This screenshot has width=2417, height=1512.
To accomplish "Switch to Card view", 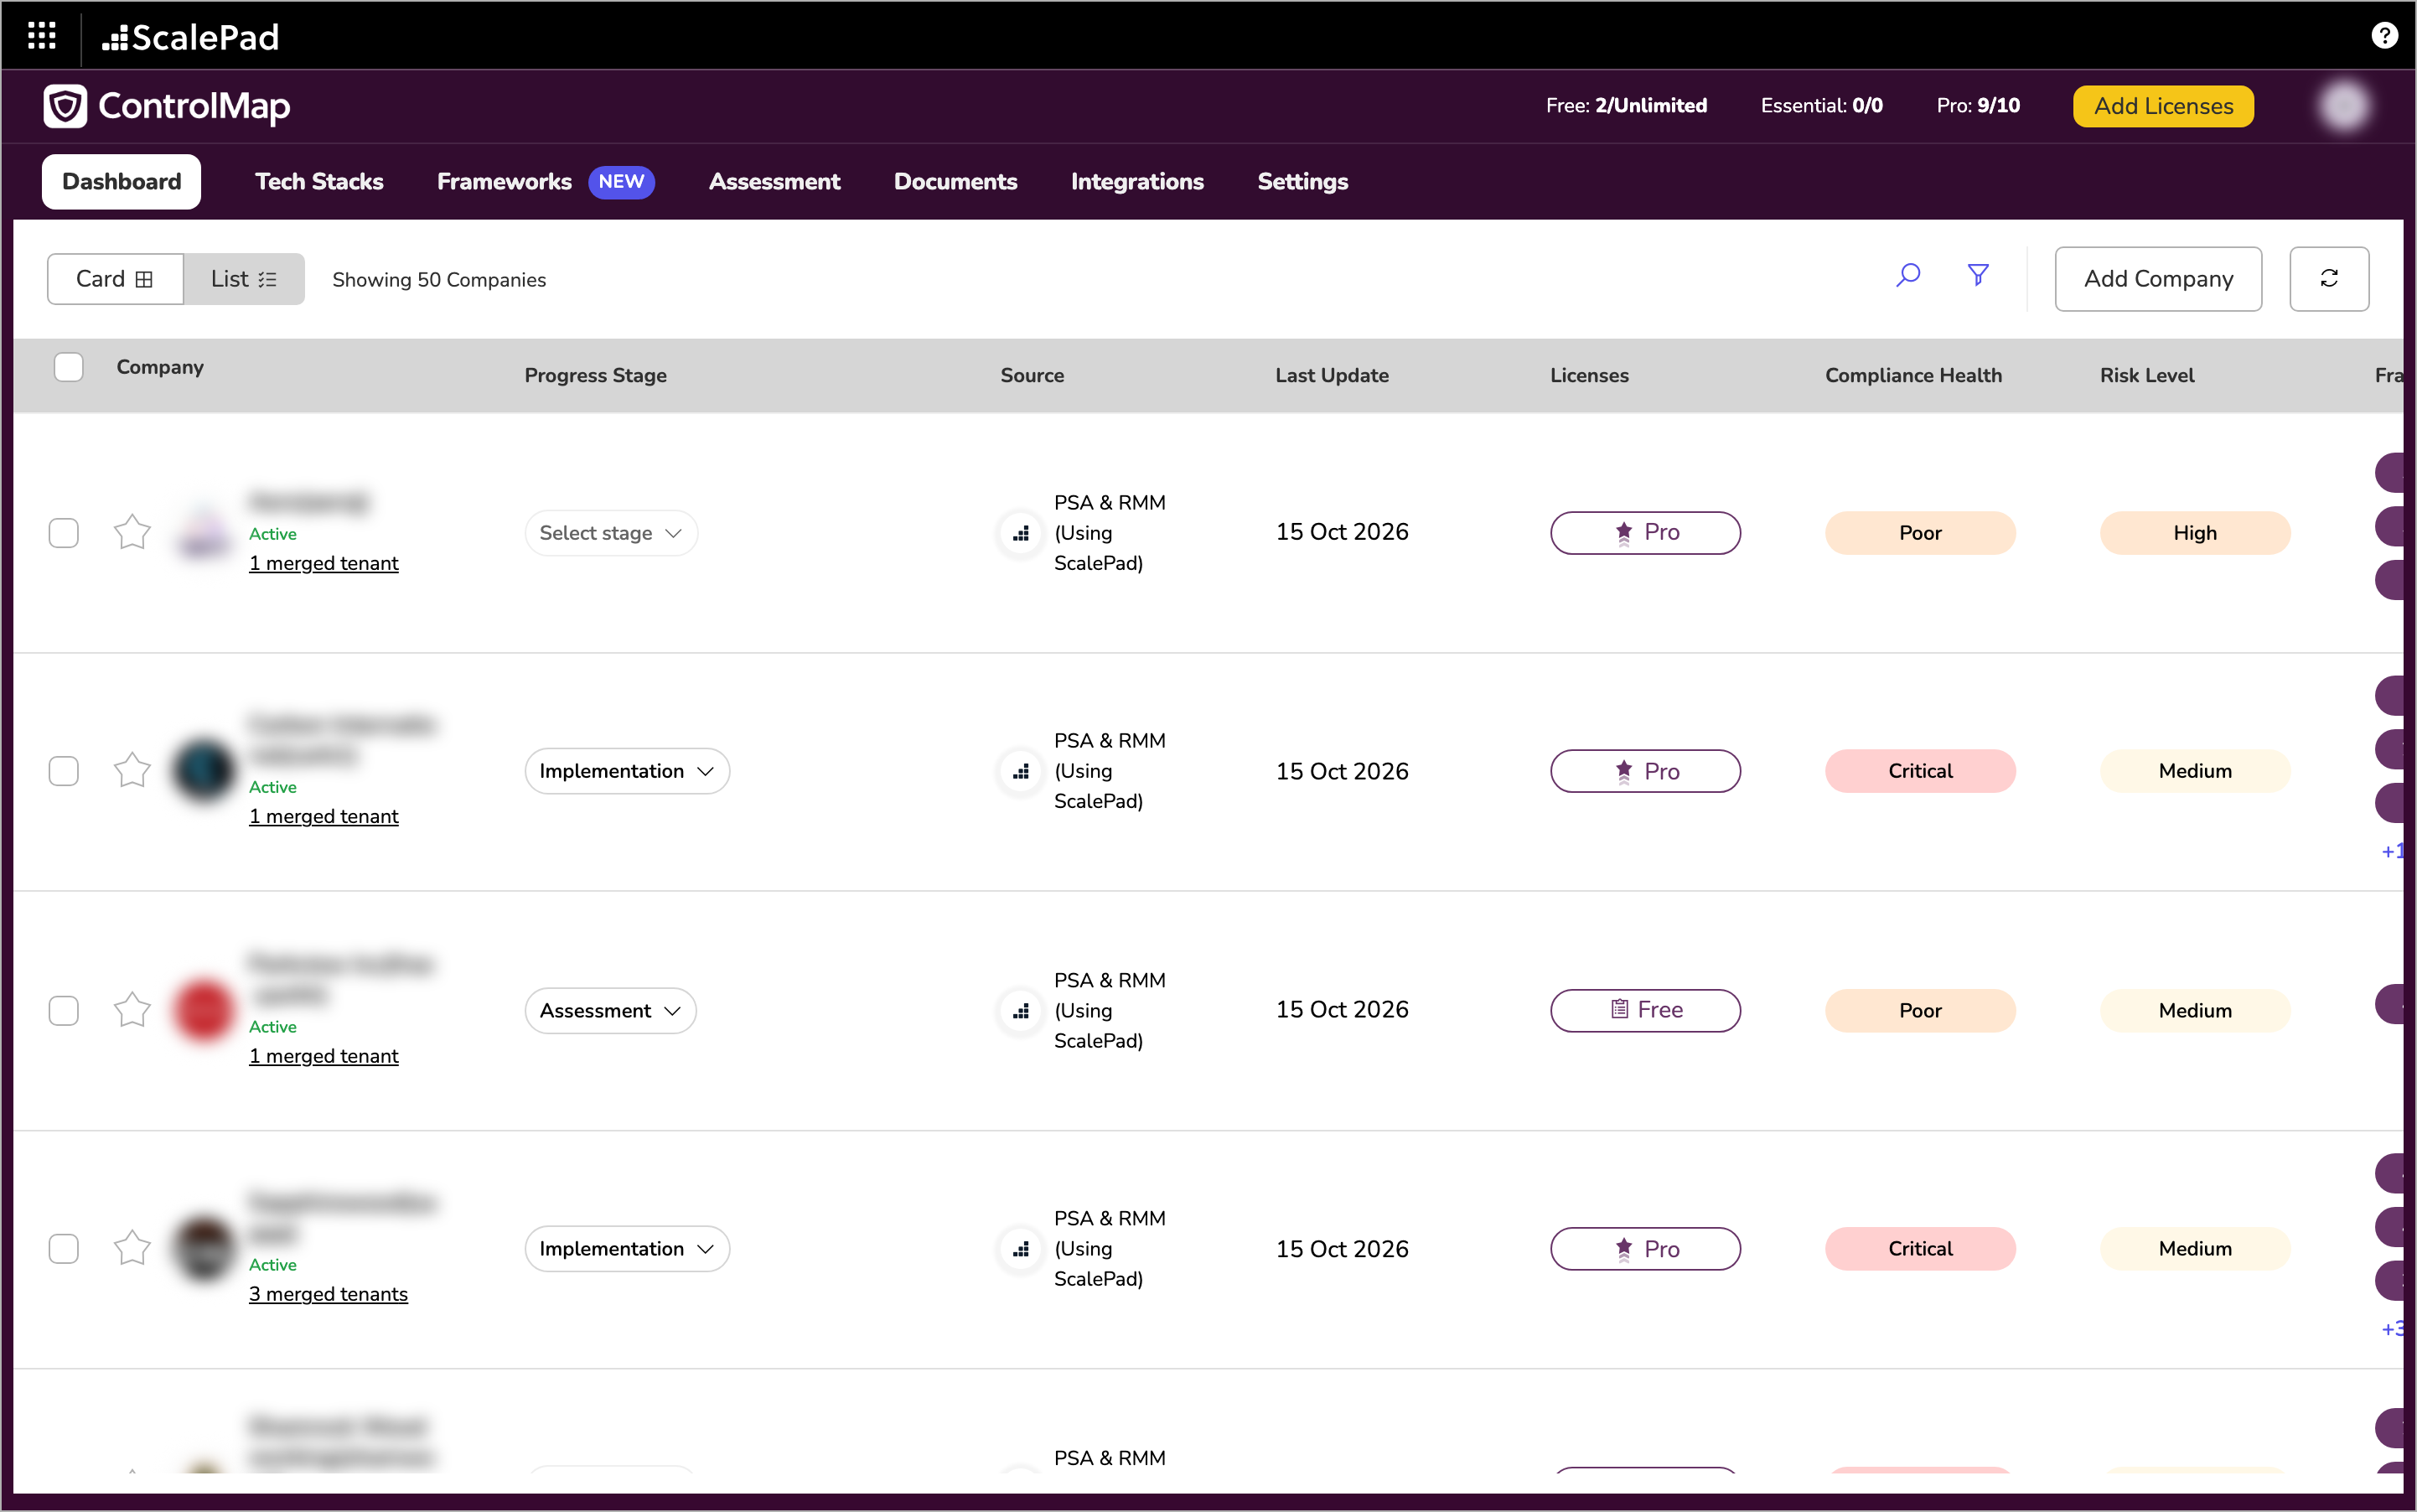I will point(115,279).
